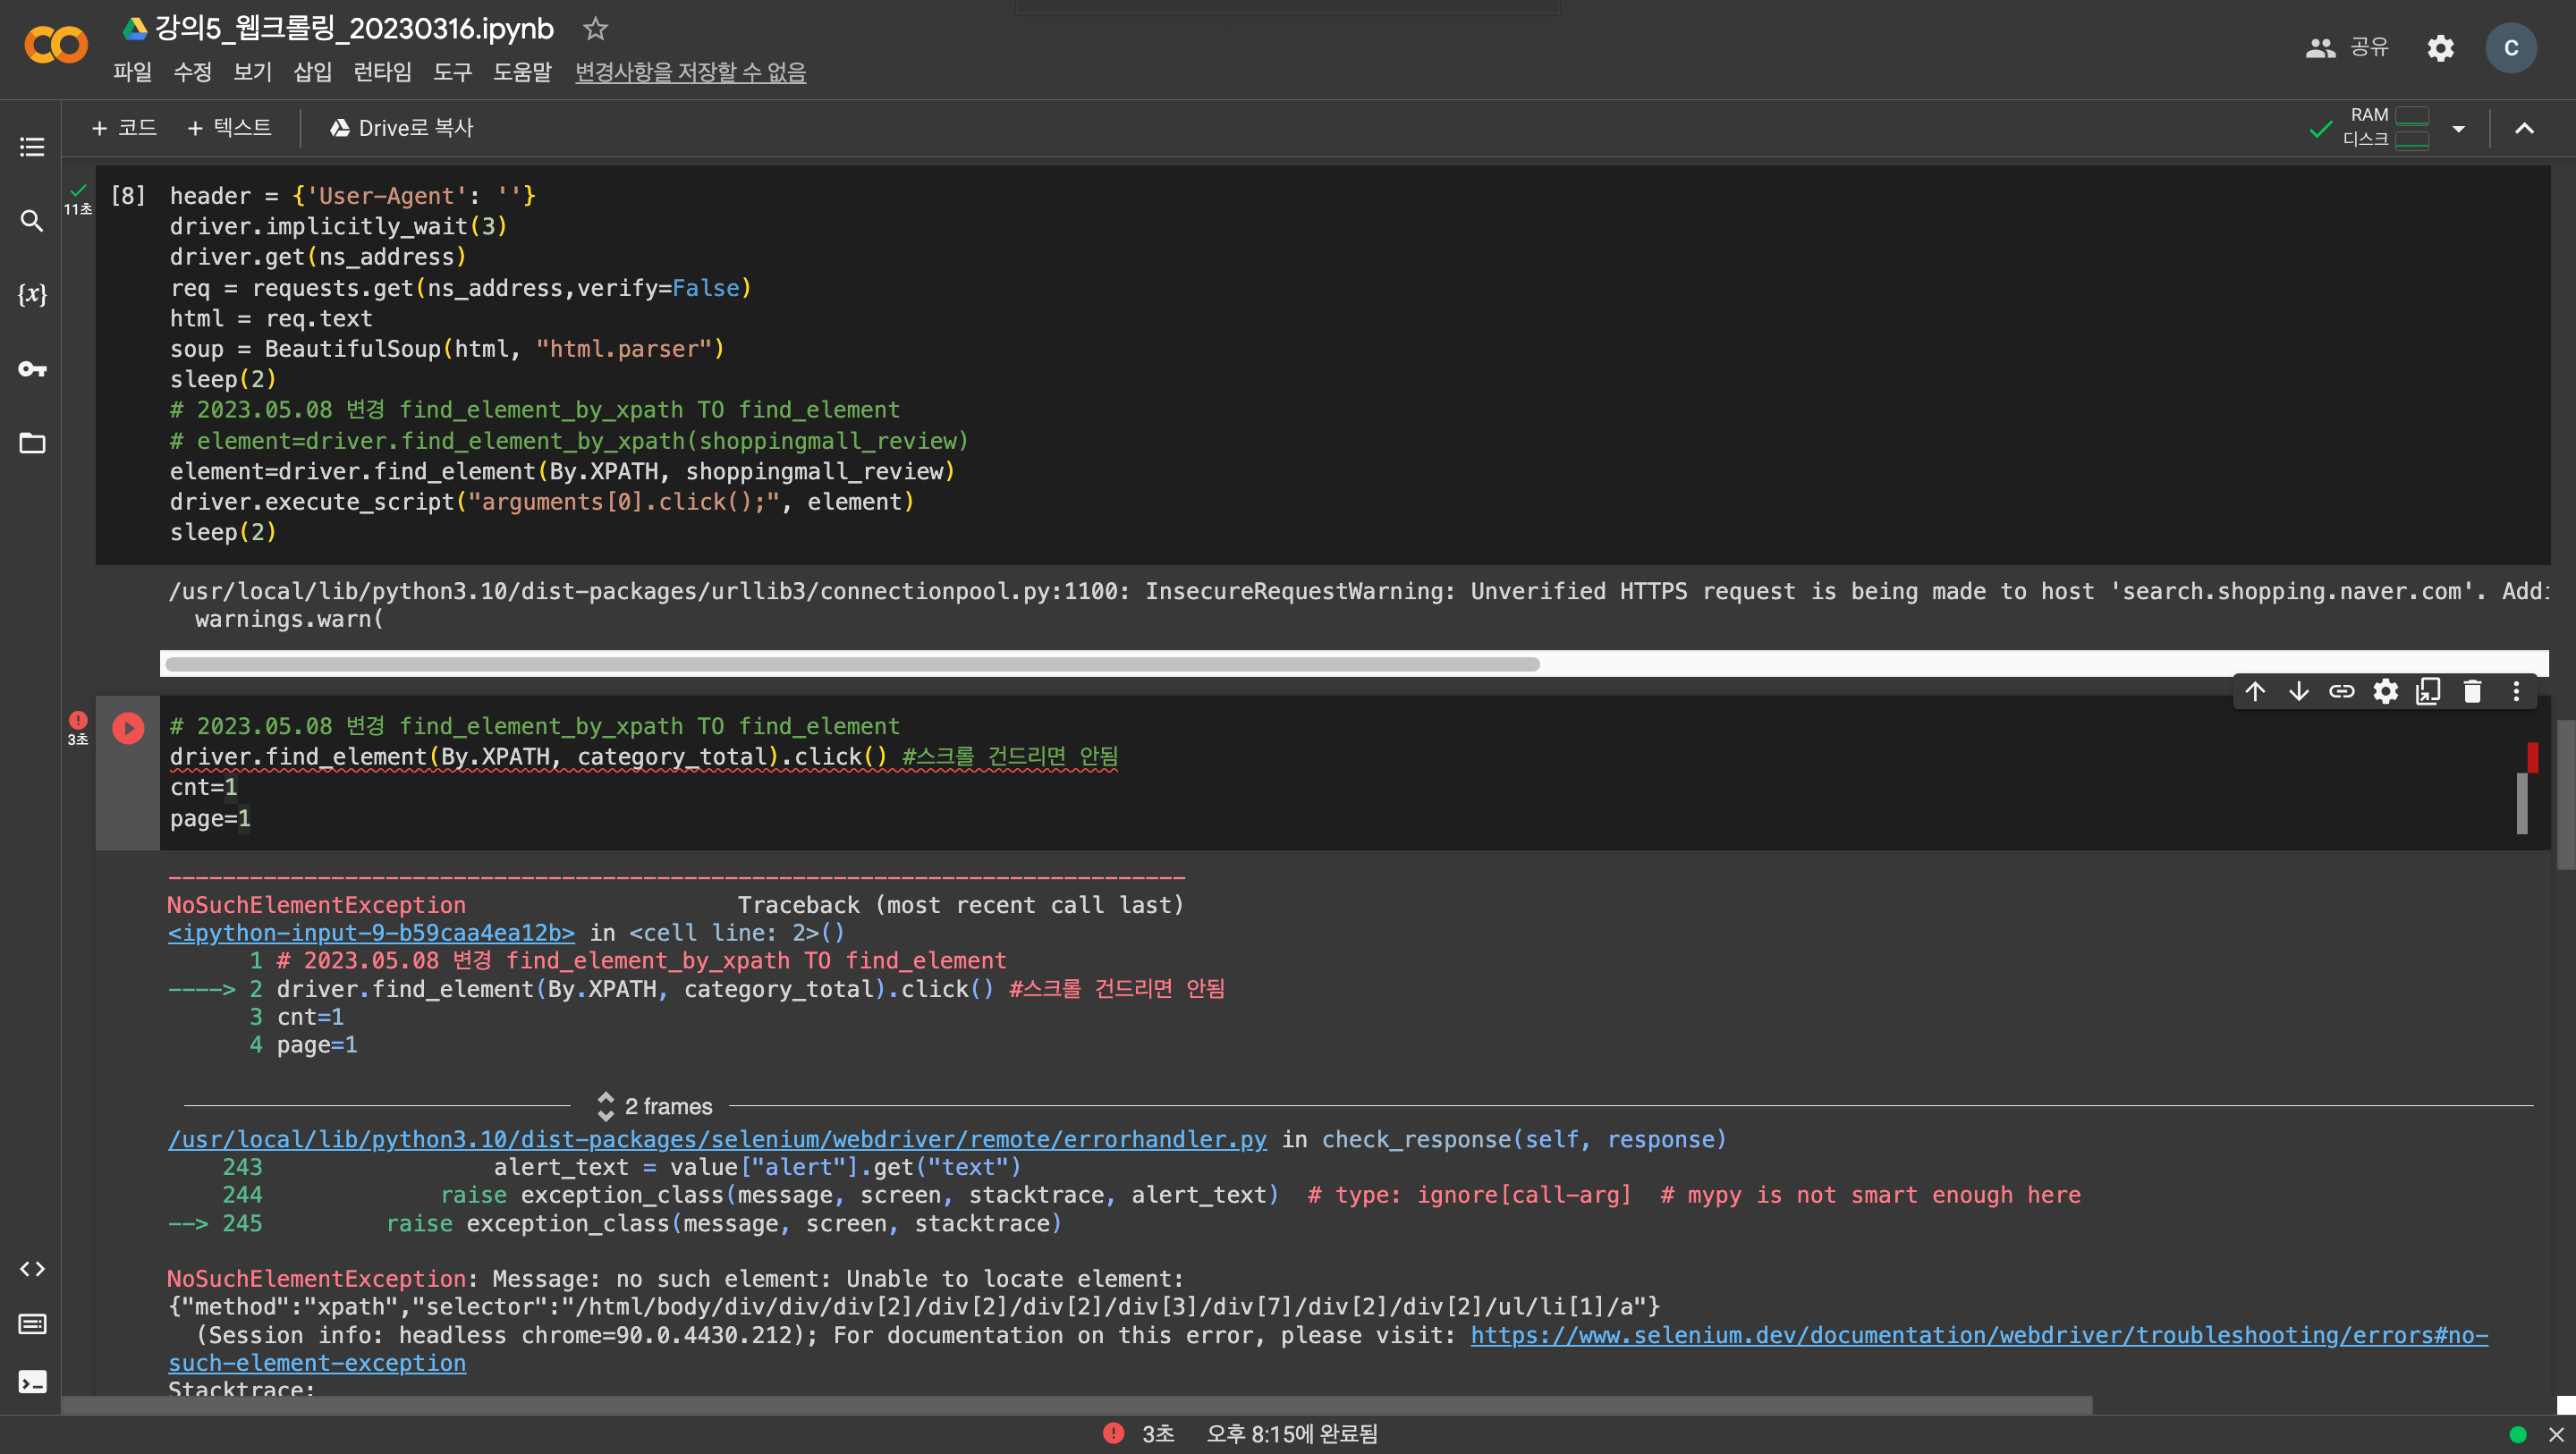
Task: Run the cell with the play button
Action: tap(128, 728)
